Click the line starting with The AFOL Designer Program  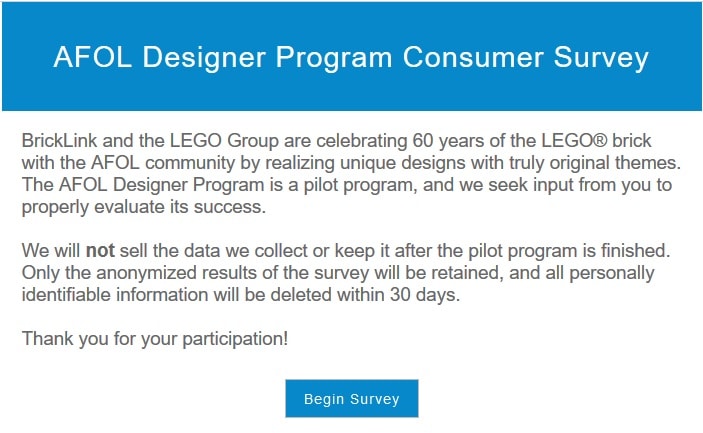[x=347, y=185]
